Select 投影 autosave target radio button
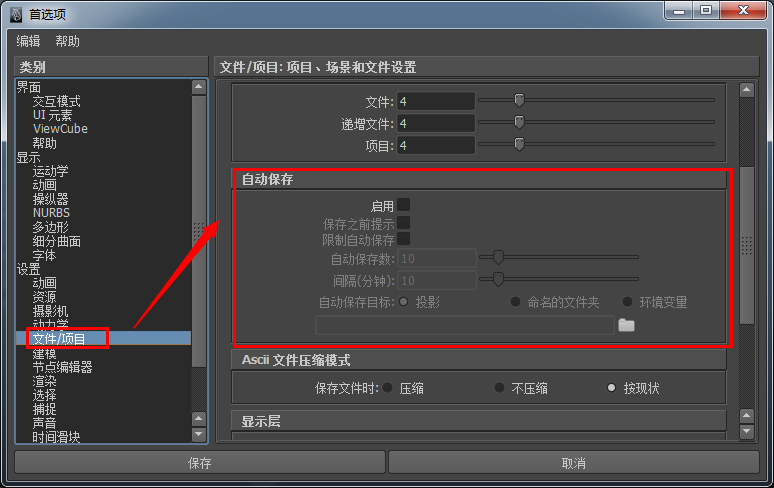This screenshot has height=488, width=774. coord(404,301)
